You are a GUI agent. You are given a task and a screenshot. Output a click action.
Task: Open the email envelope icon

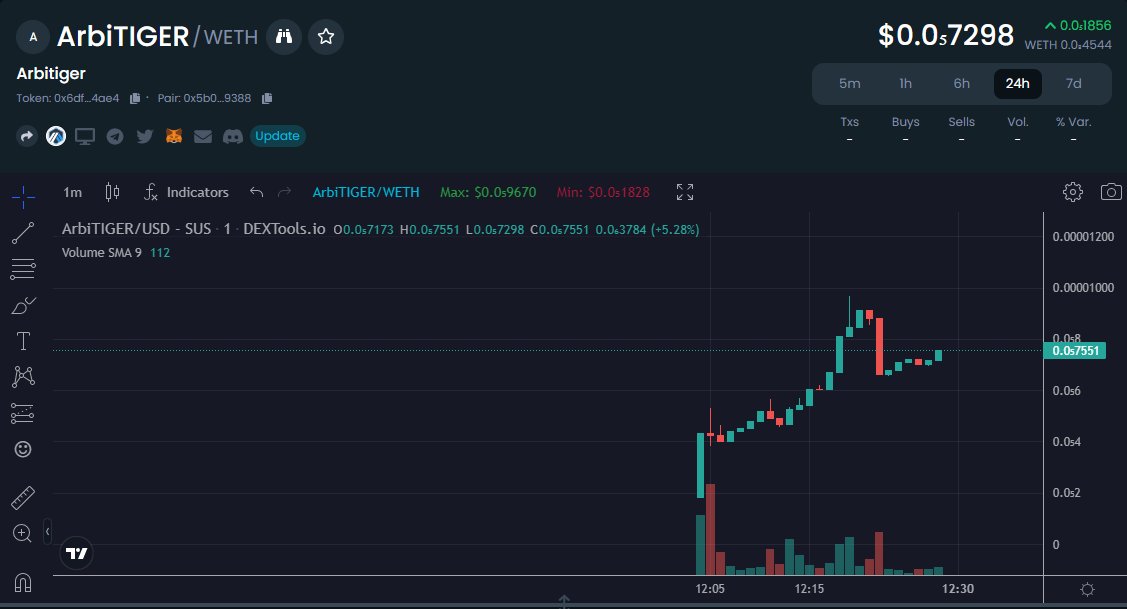pos(203,136)
